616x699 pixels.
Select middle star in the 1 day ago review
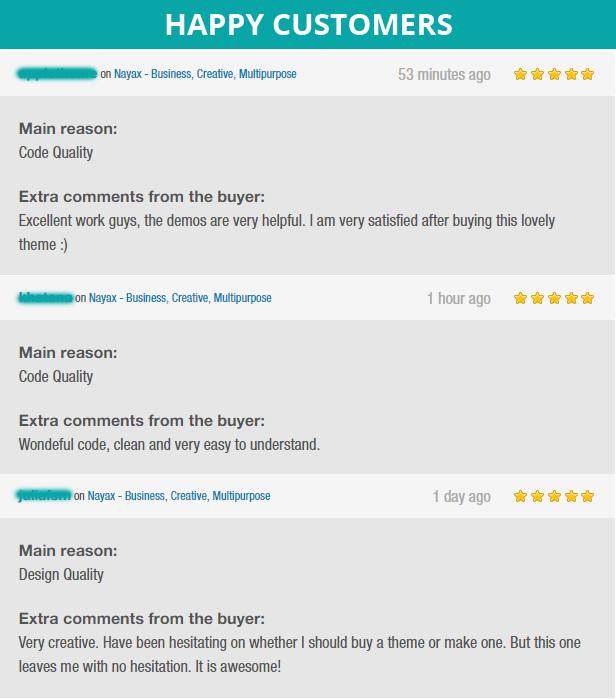(554, 496)
